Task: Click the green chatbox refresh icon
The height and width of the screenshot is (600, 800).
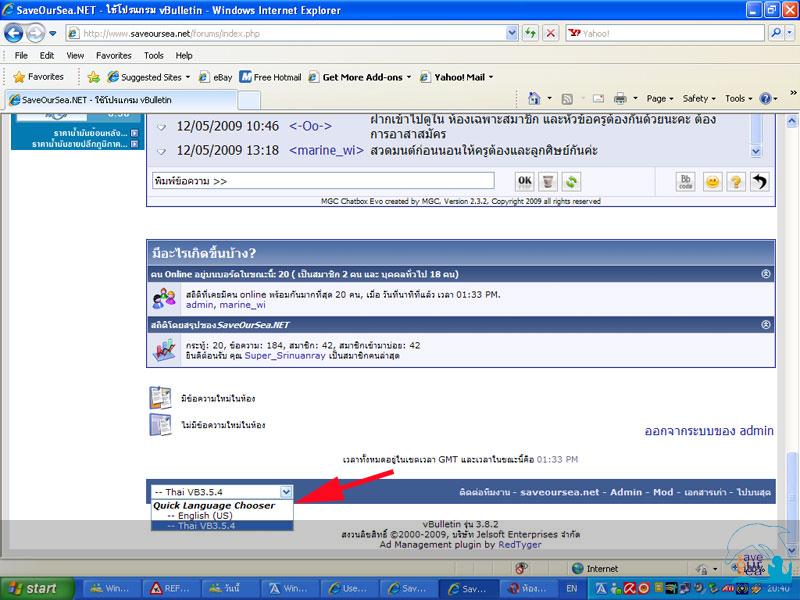Action: pos(571,181)
